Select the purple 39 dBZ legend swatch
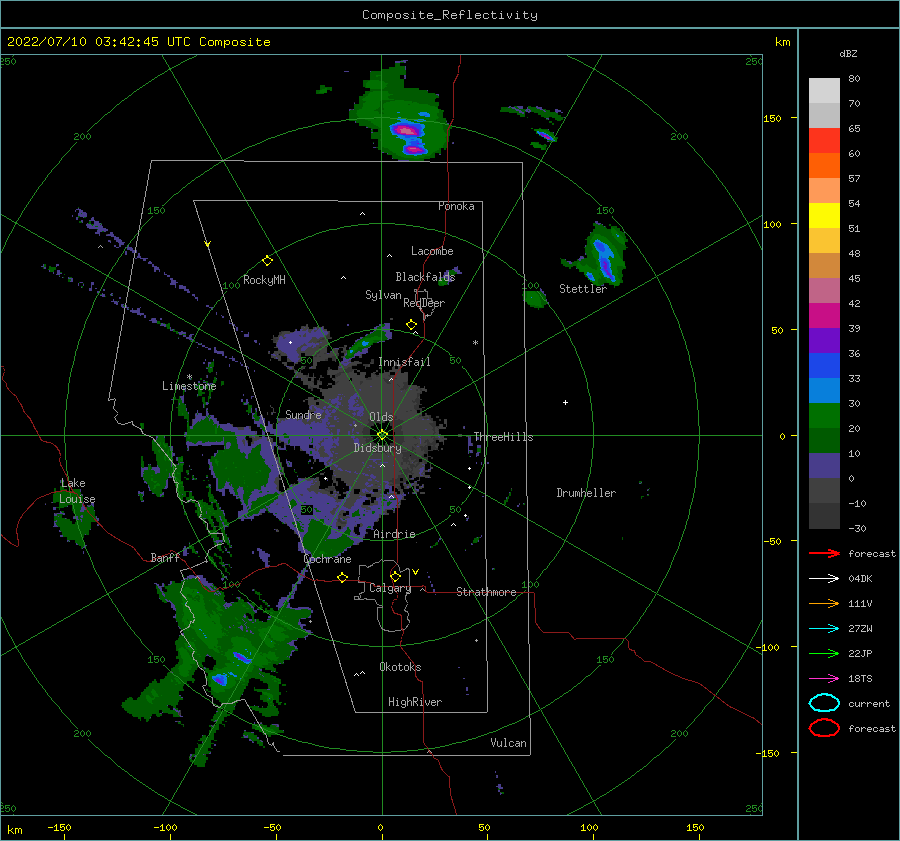Image resolution: width=900 pixels, height=841 pixels. pos(824,340)
